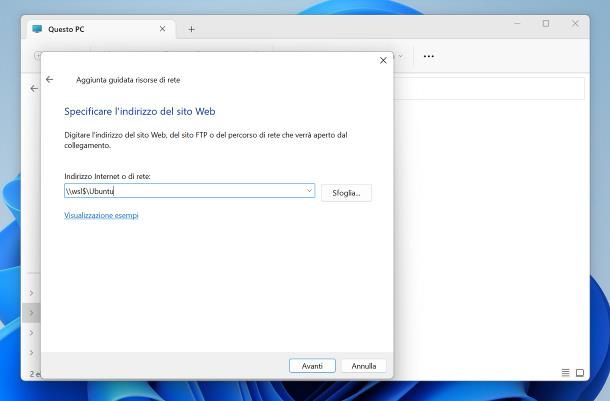
Task: Click the Questo PC monitor icon
Action: pos(37,29)
